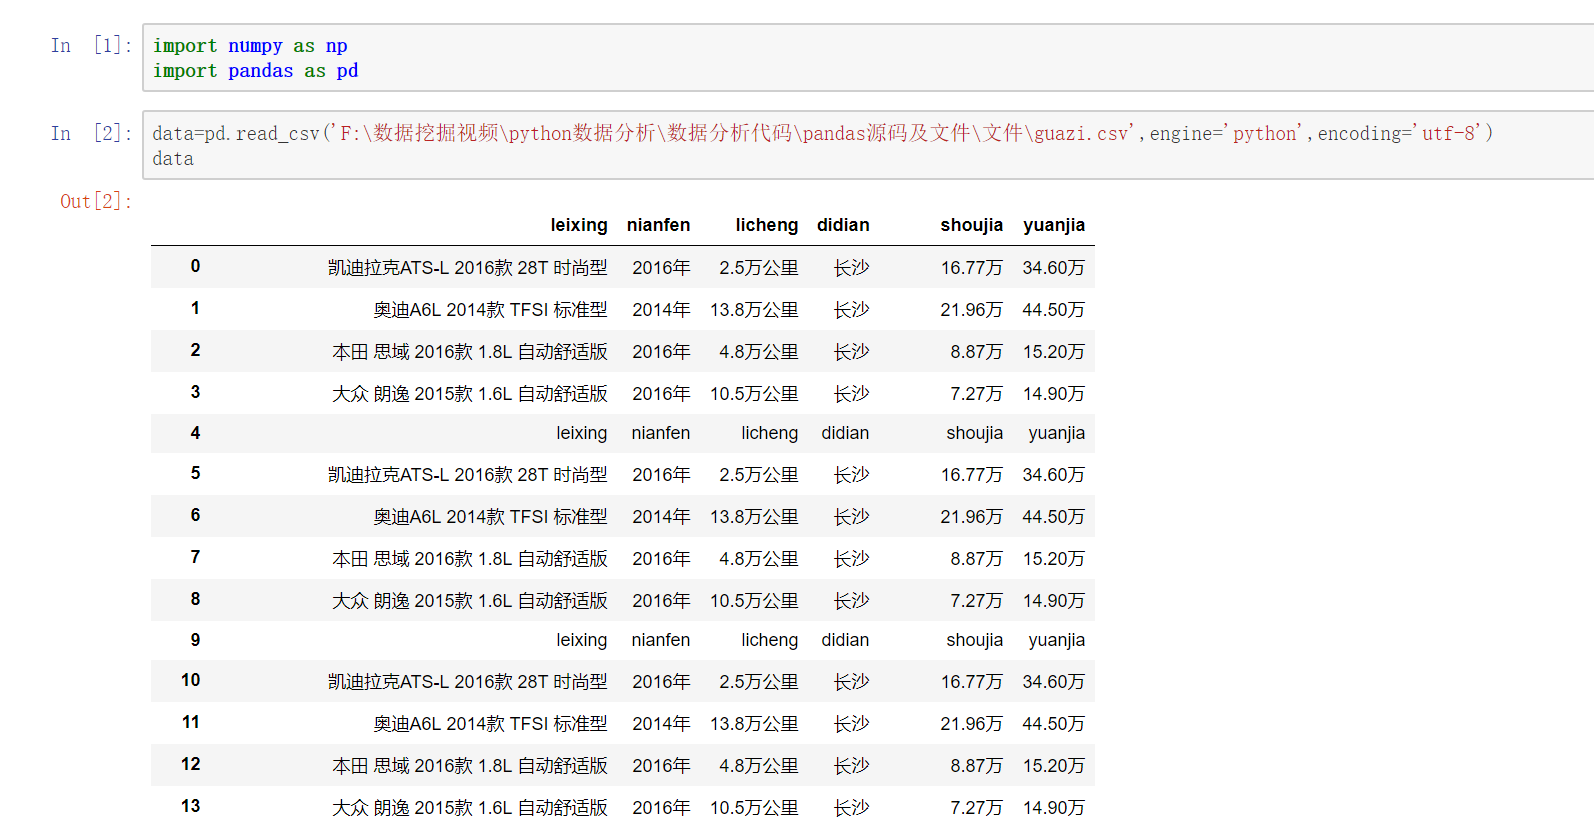This screenshot has width=1594, height=819.
Task: Click the bold didian column header
Action: point(843,225)
